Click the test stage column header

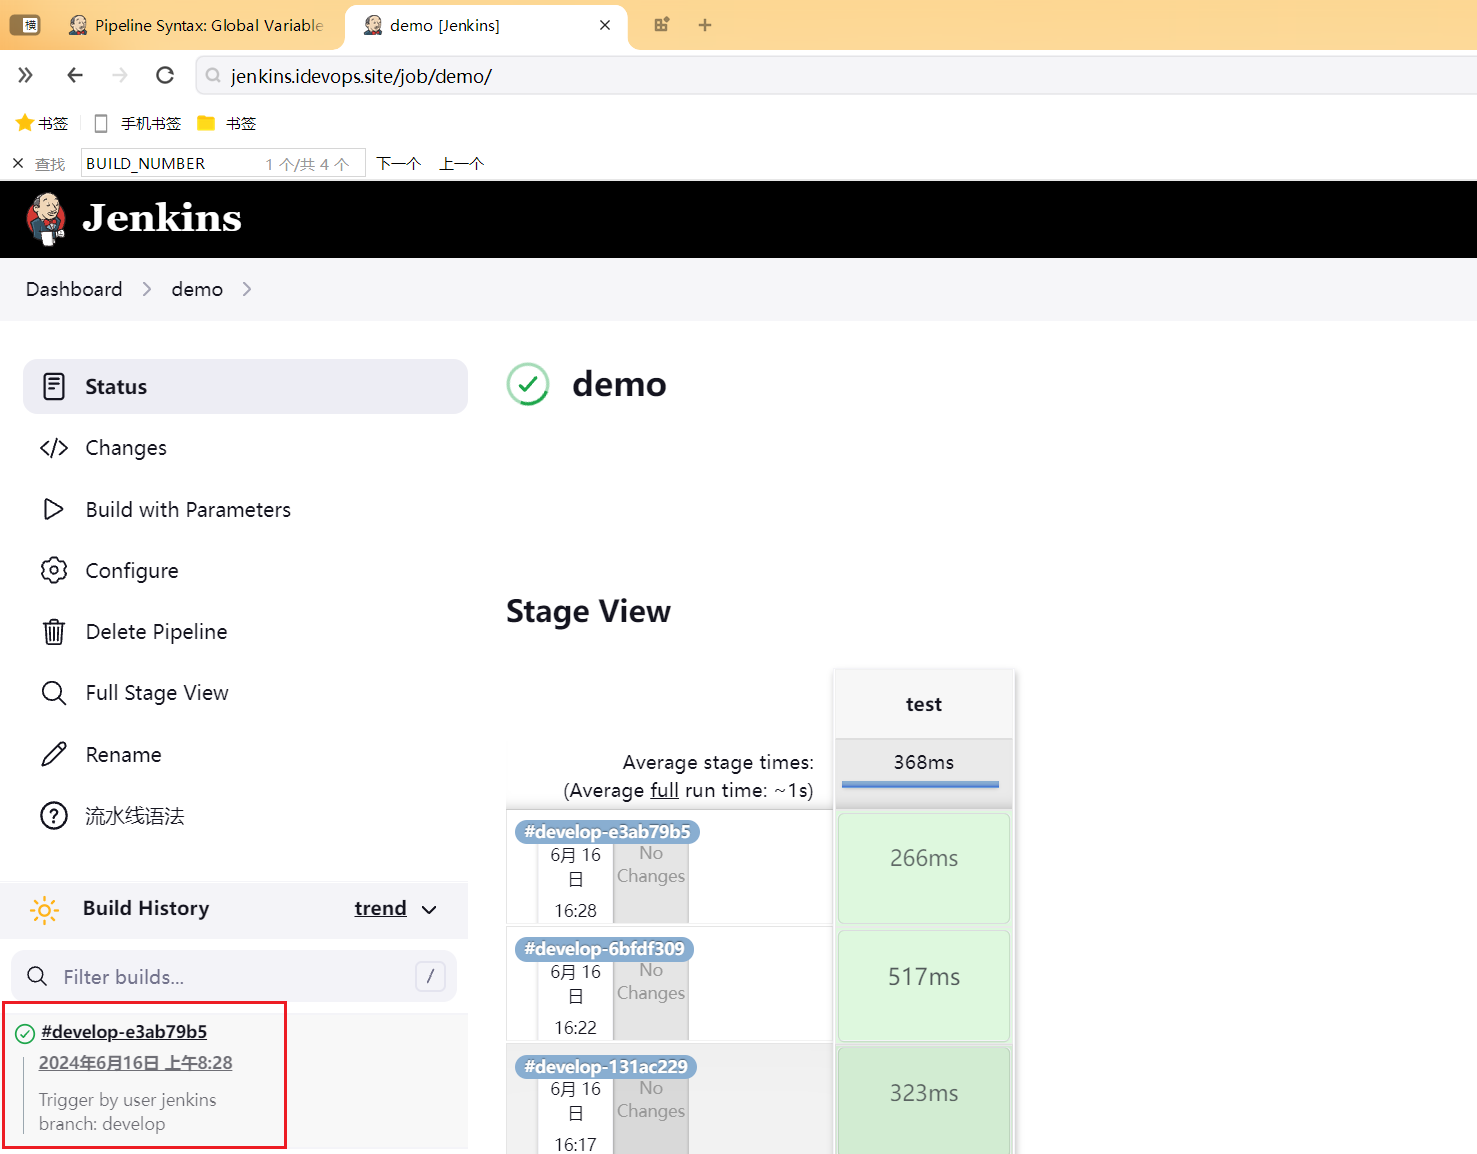point(924,704)
